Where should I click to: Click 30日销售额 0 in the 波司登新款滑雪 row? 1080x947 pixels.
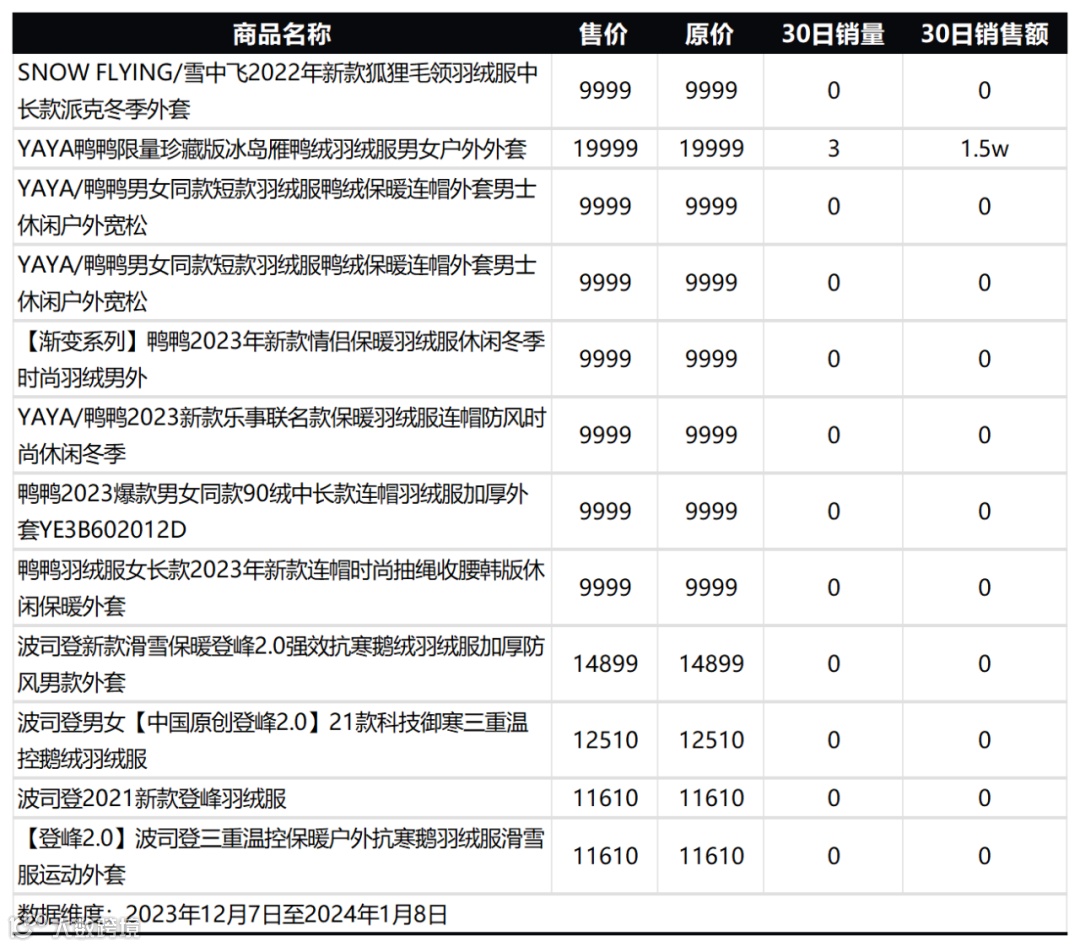pos(984,664)
